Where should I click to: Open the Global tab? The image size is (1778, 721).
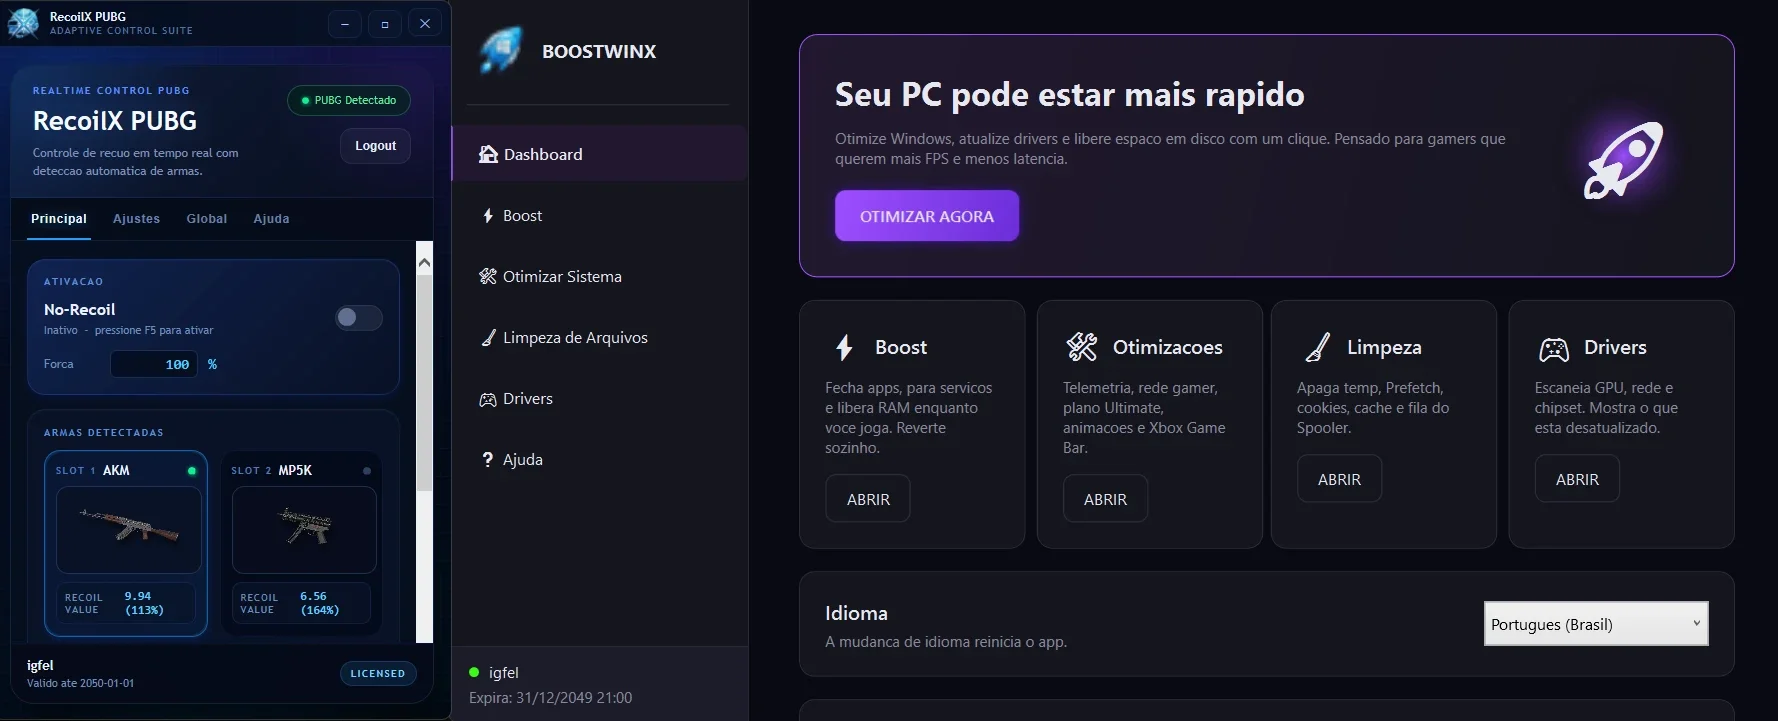click(x=207, y=218)
